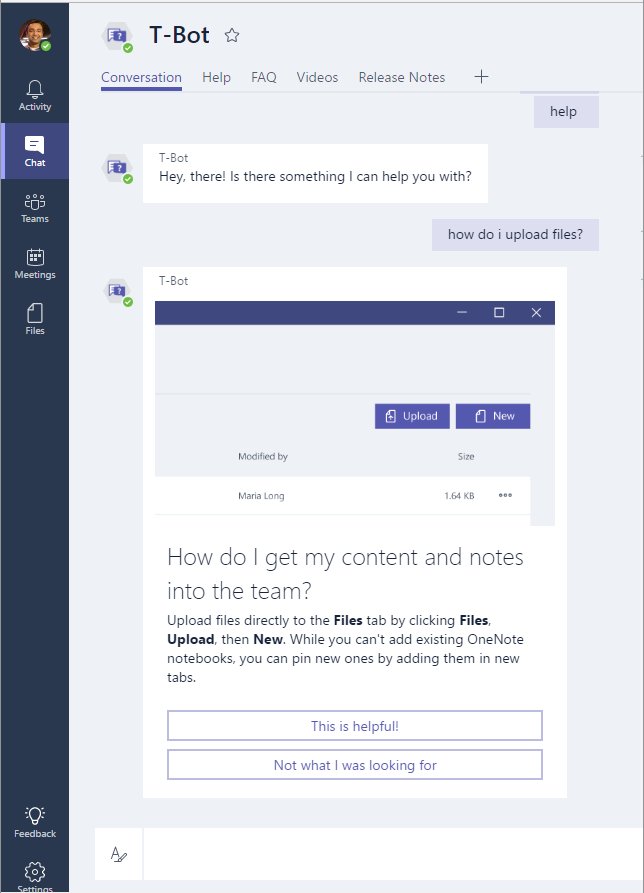Open the Activity bell icon
Screen dimensions: 644x893
(35, 95)
